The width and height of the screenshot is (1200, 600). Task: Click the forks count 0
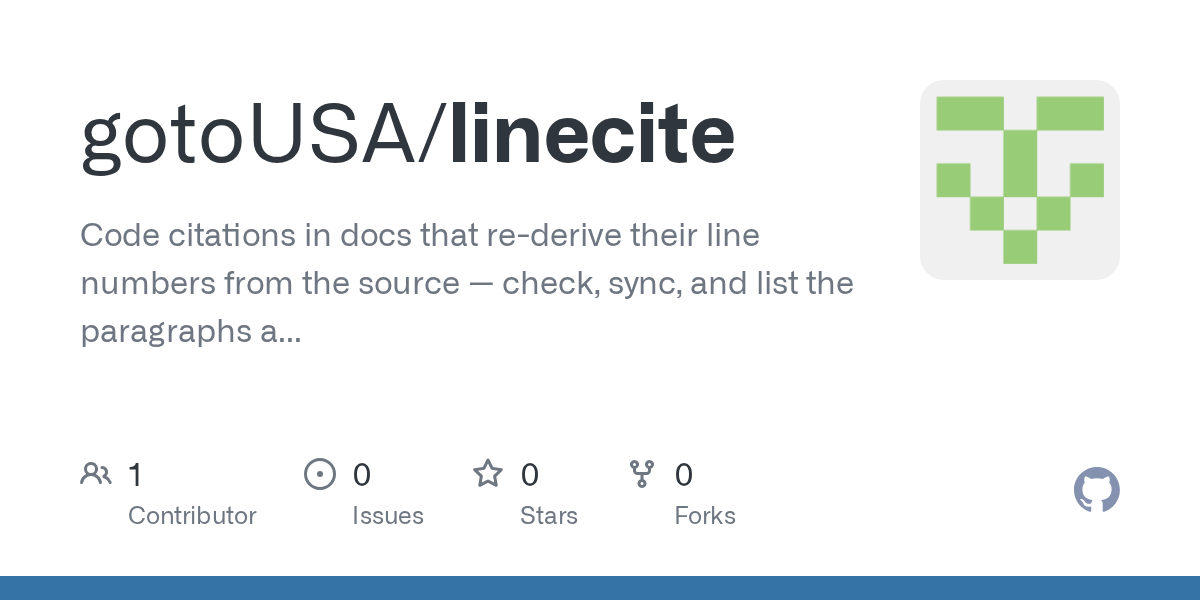point(684,474)
